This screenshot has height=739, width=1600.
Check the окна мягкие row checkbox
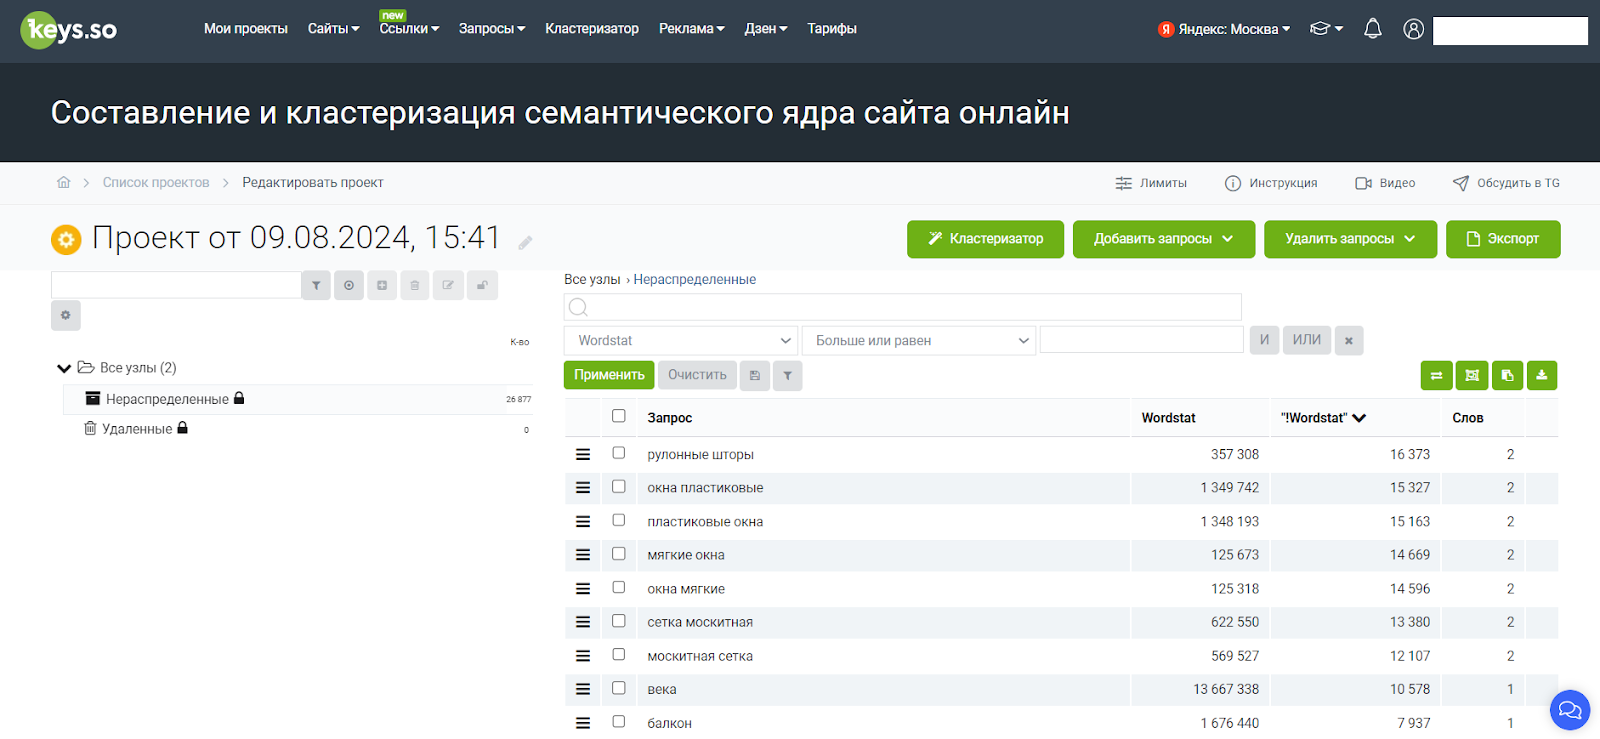point(619,587)
